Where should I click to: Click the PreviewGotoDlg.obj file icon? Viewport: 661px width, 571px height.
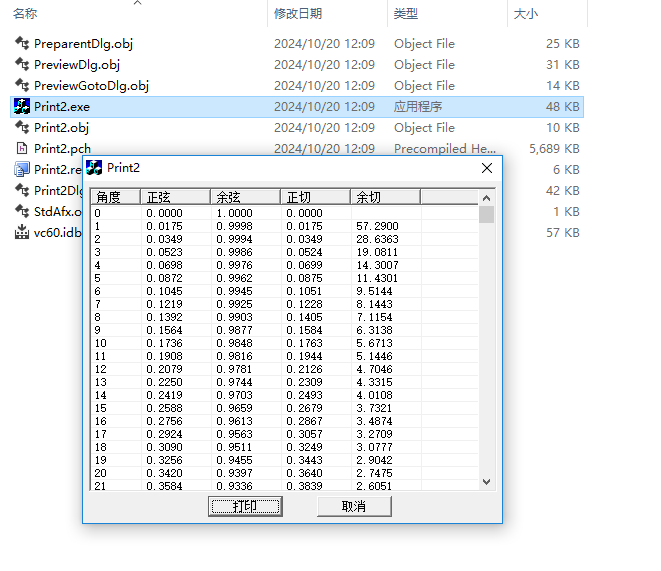(x=22, y=86)
